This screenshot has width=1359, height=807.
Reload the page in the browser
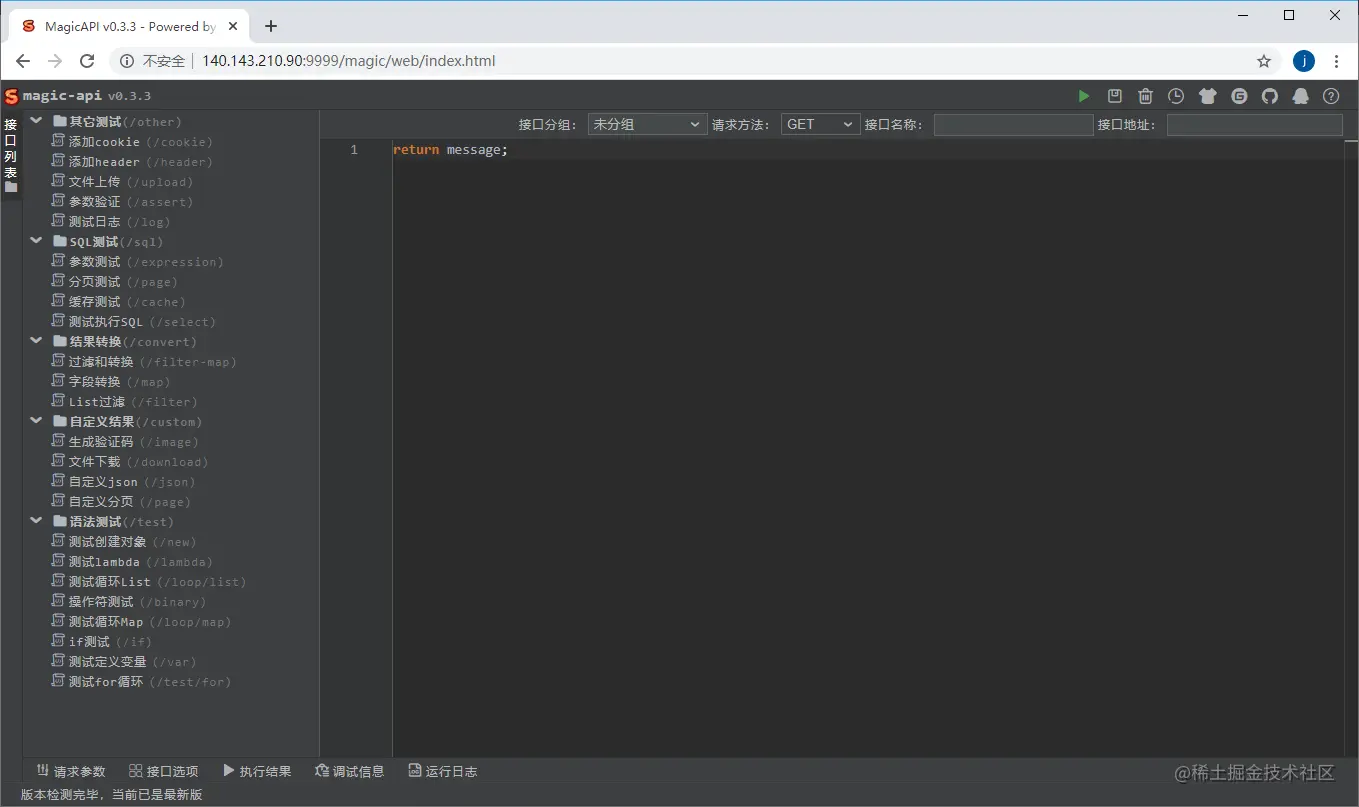[x=87, y=61]
